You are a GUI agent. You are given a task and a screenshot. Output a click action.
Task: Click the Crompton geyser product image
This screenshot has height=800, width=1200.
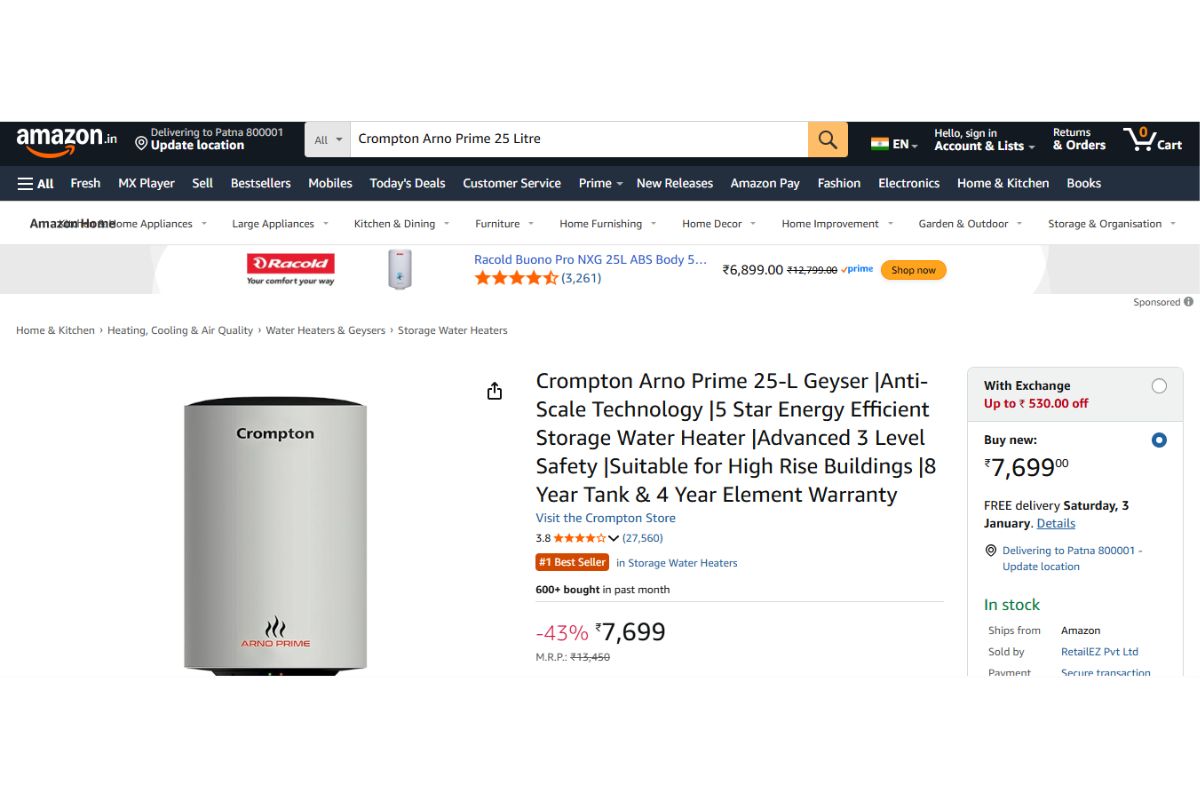click(275, 535)
